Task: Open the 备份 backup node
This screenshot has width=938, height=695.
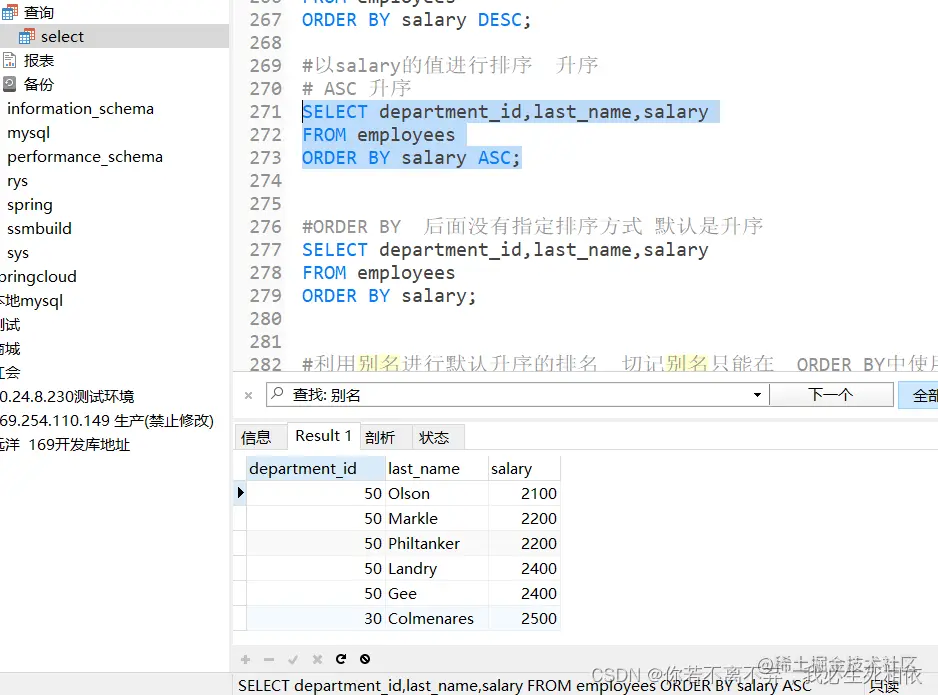Action: tap(38, 84)
